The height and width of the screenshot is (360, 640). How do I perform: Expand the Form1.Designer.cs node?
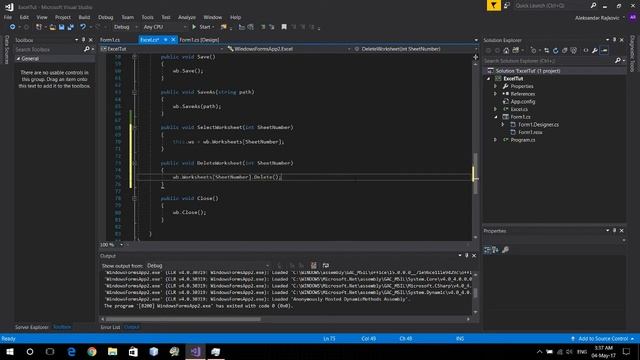click(x=503, y=124)
